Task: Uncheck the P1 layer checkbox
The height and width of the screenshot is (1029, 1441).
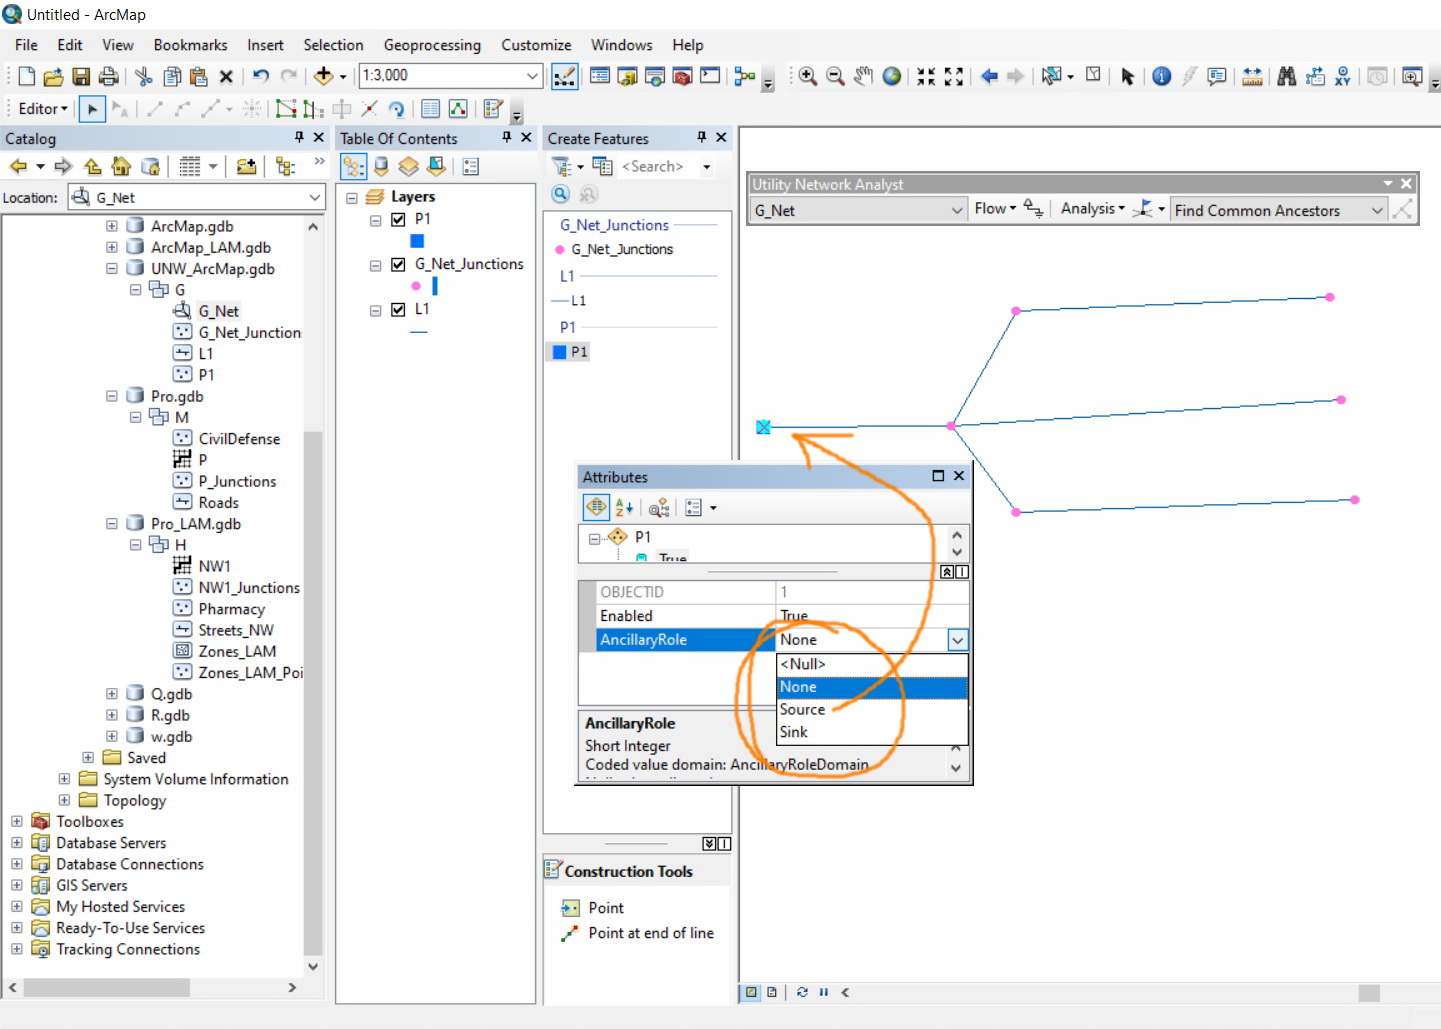Action: coord(398,219)
